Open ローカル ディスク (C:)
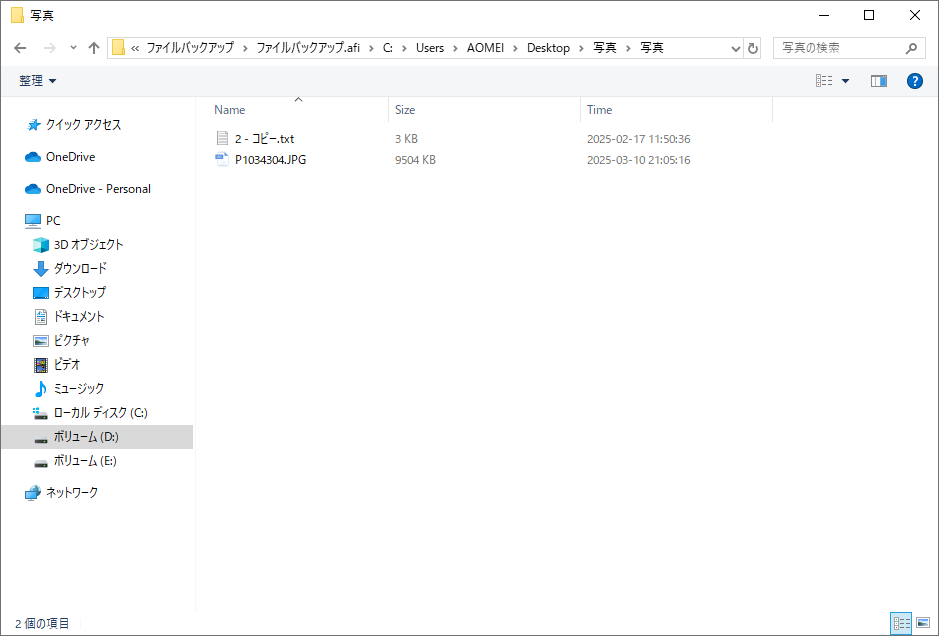This screenshot has height=636, width=939. point(100,413)
